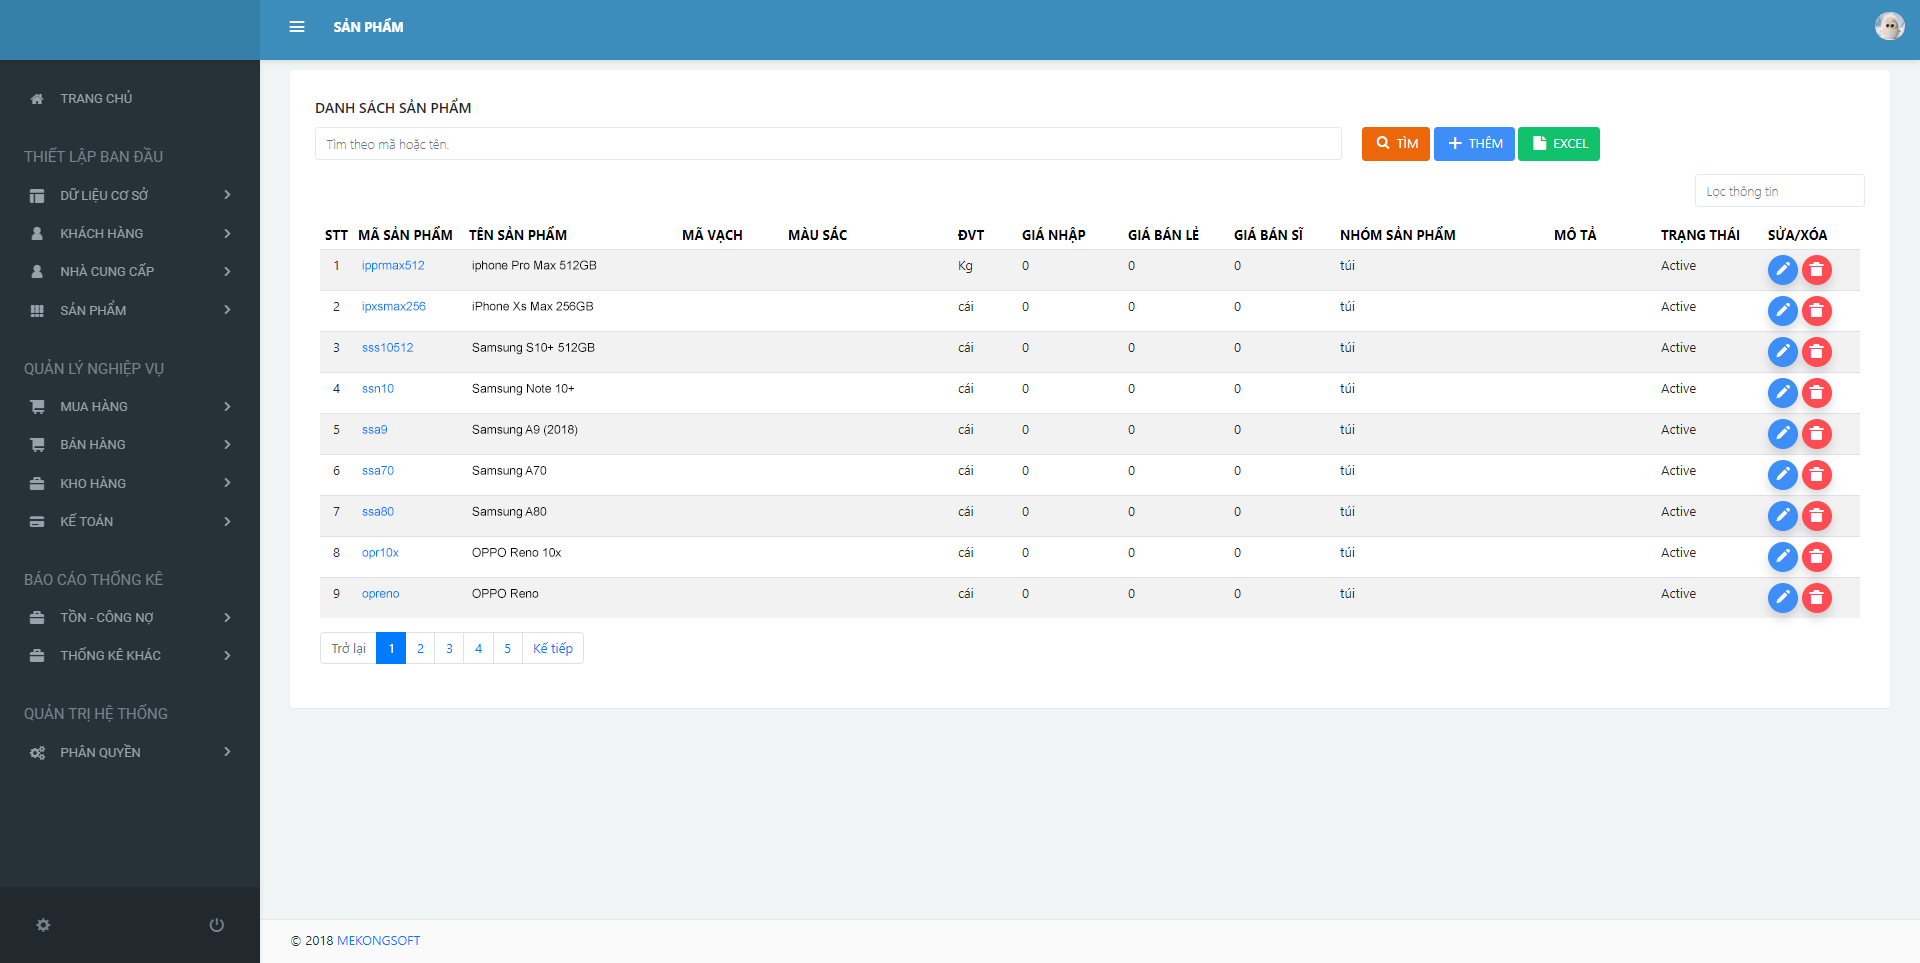The image size is (1920, 963).
Task: Edit the opr10x product row
Action: (x=1782, y=557)
